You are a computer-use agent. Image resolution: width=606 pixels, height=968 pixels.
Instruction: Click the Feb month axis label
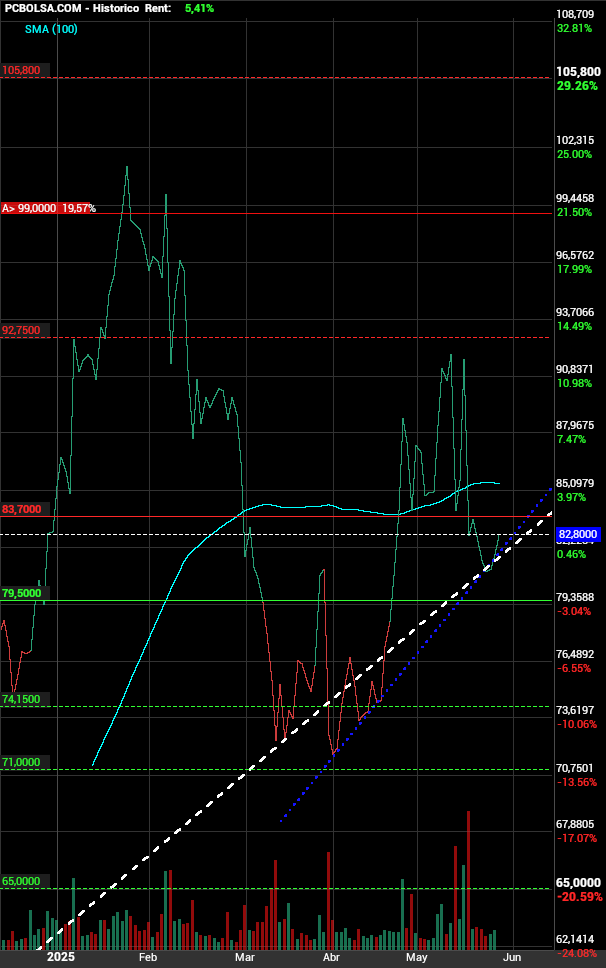tap(148, 958)
